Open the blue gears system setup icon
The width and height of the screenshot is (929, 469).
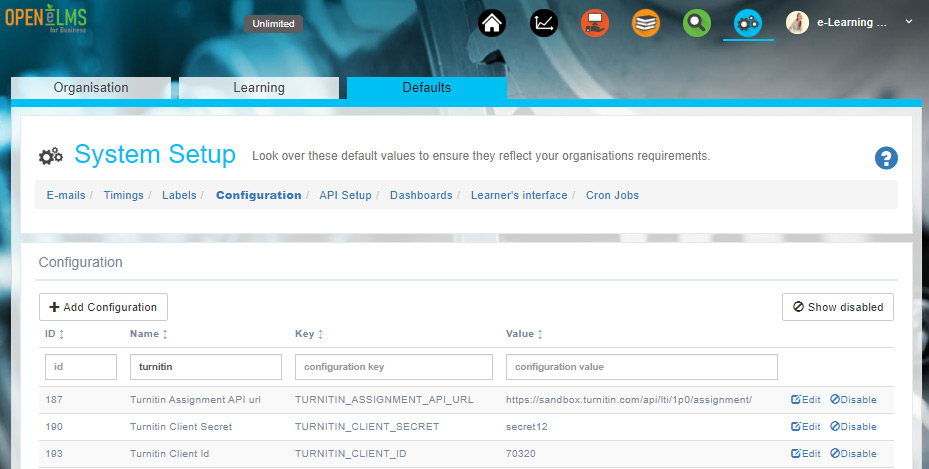pos(748,22)
